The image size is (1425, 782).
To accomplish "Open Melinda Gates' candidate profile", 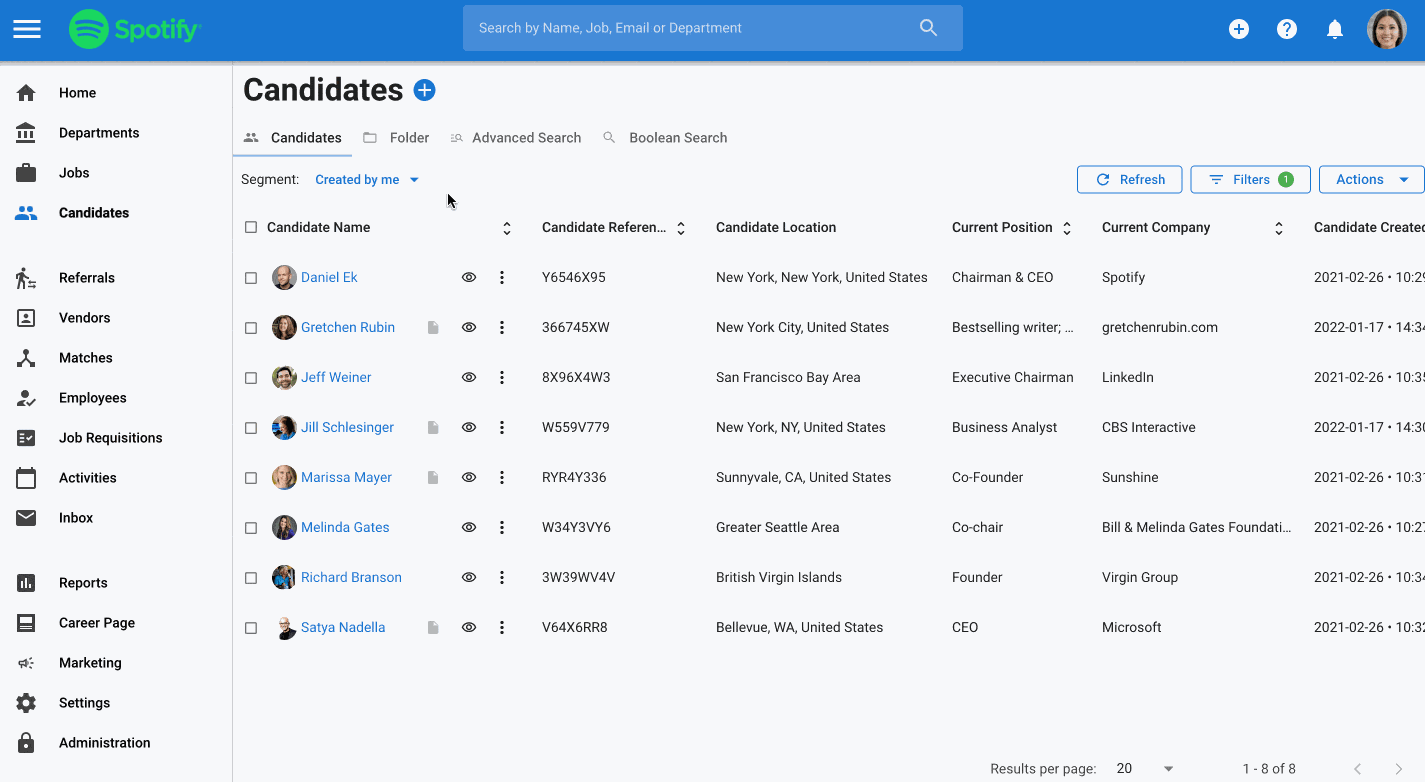I will [345, 528].
